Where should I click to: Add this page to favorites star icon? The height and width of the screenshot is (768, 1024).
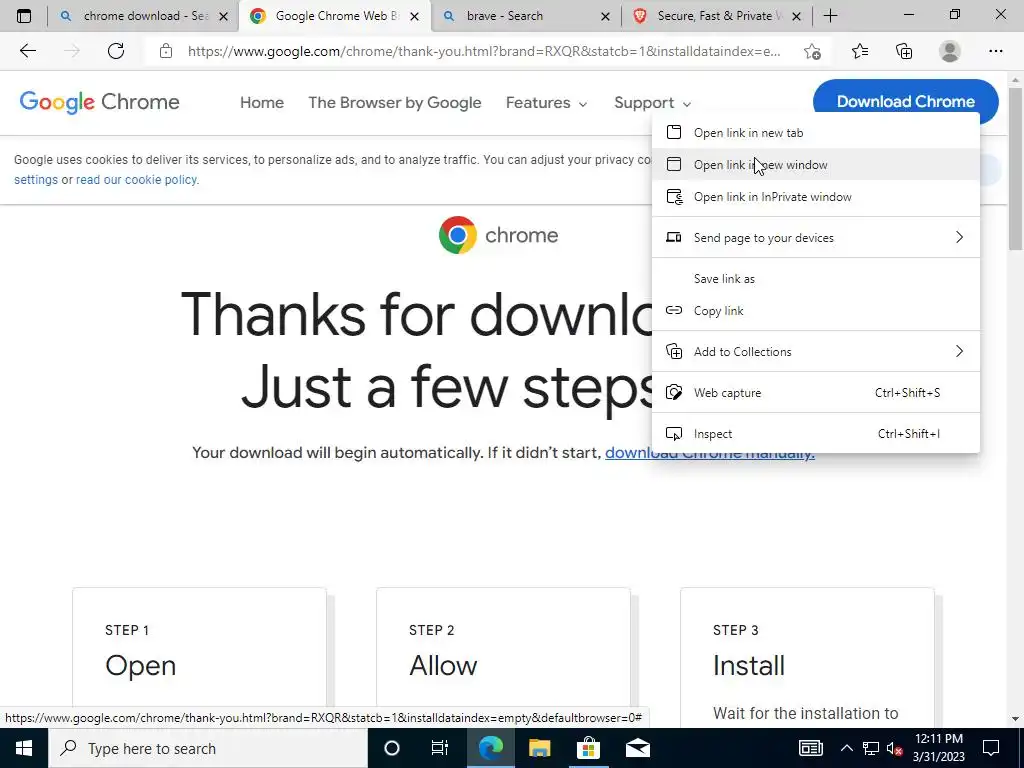(x=812, y=51)
